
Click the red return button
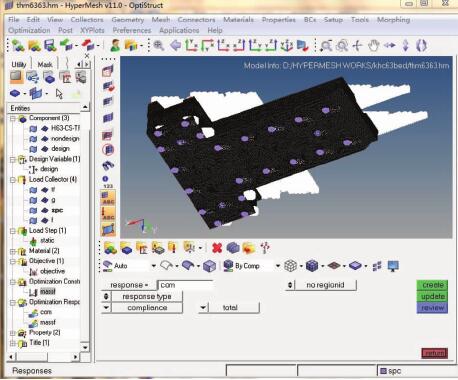pos(434,353)
